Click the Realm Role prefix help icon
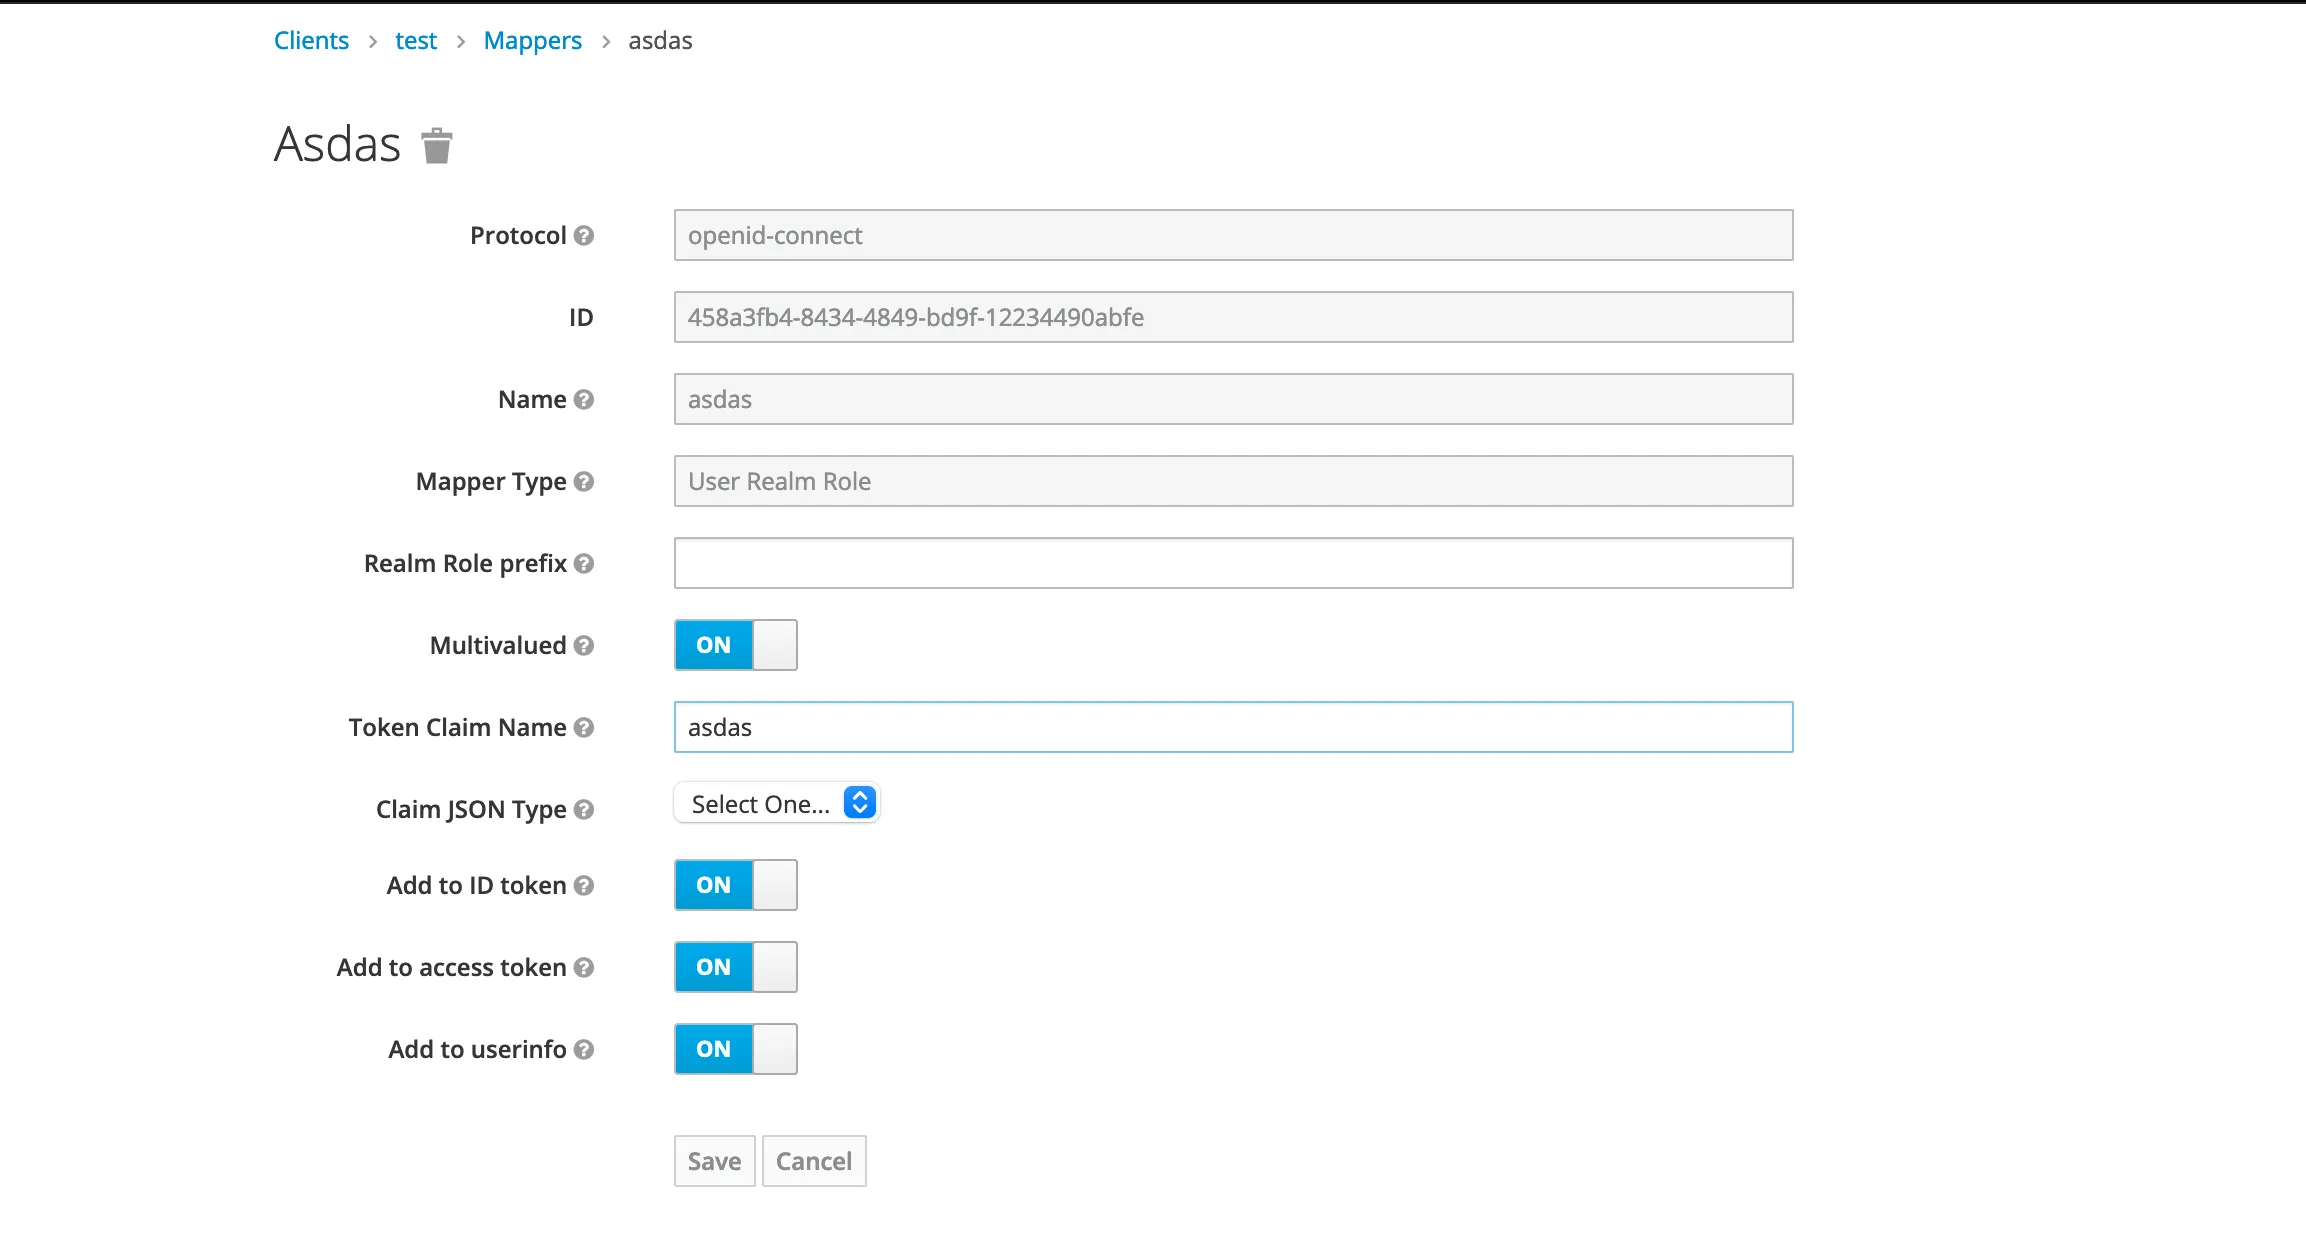This screenshot has width=2306, height=1240. 584,563
